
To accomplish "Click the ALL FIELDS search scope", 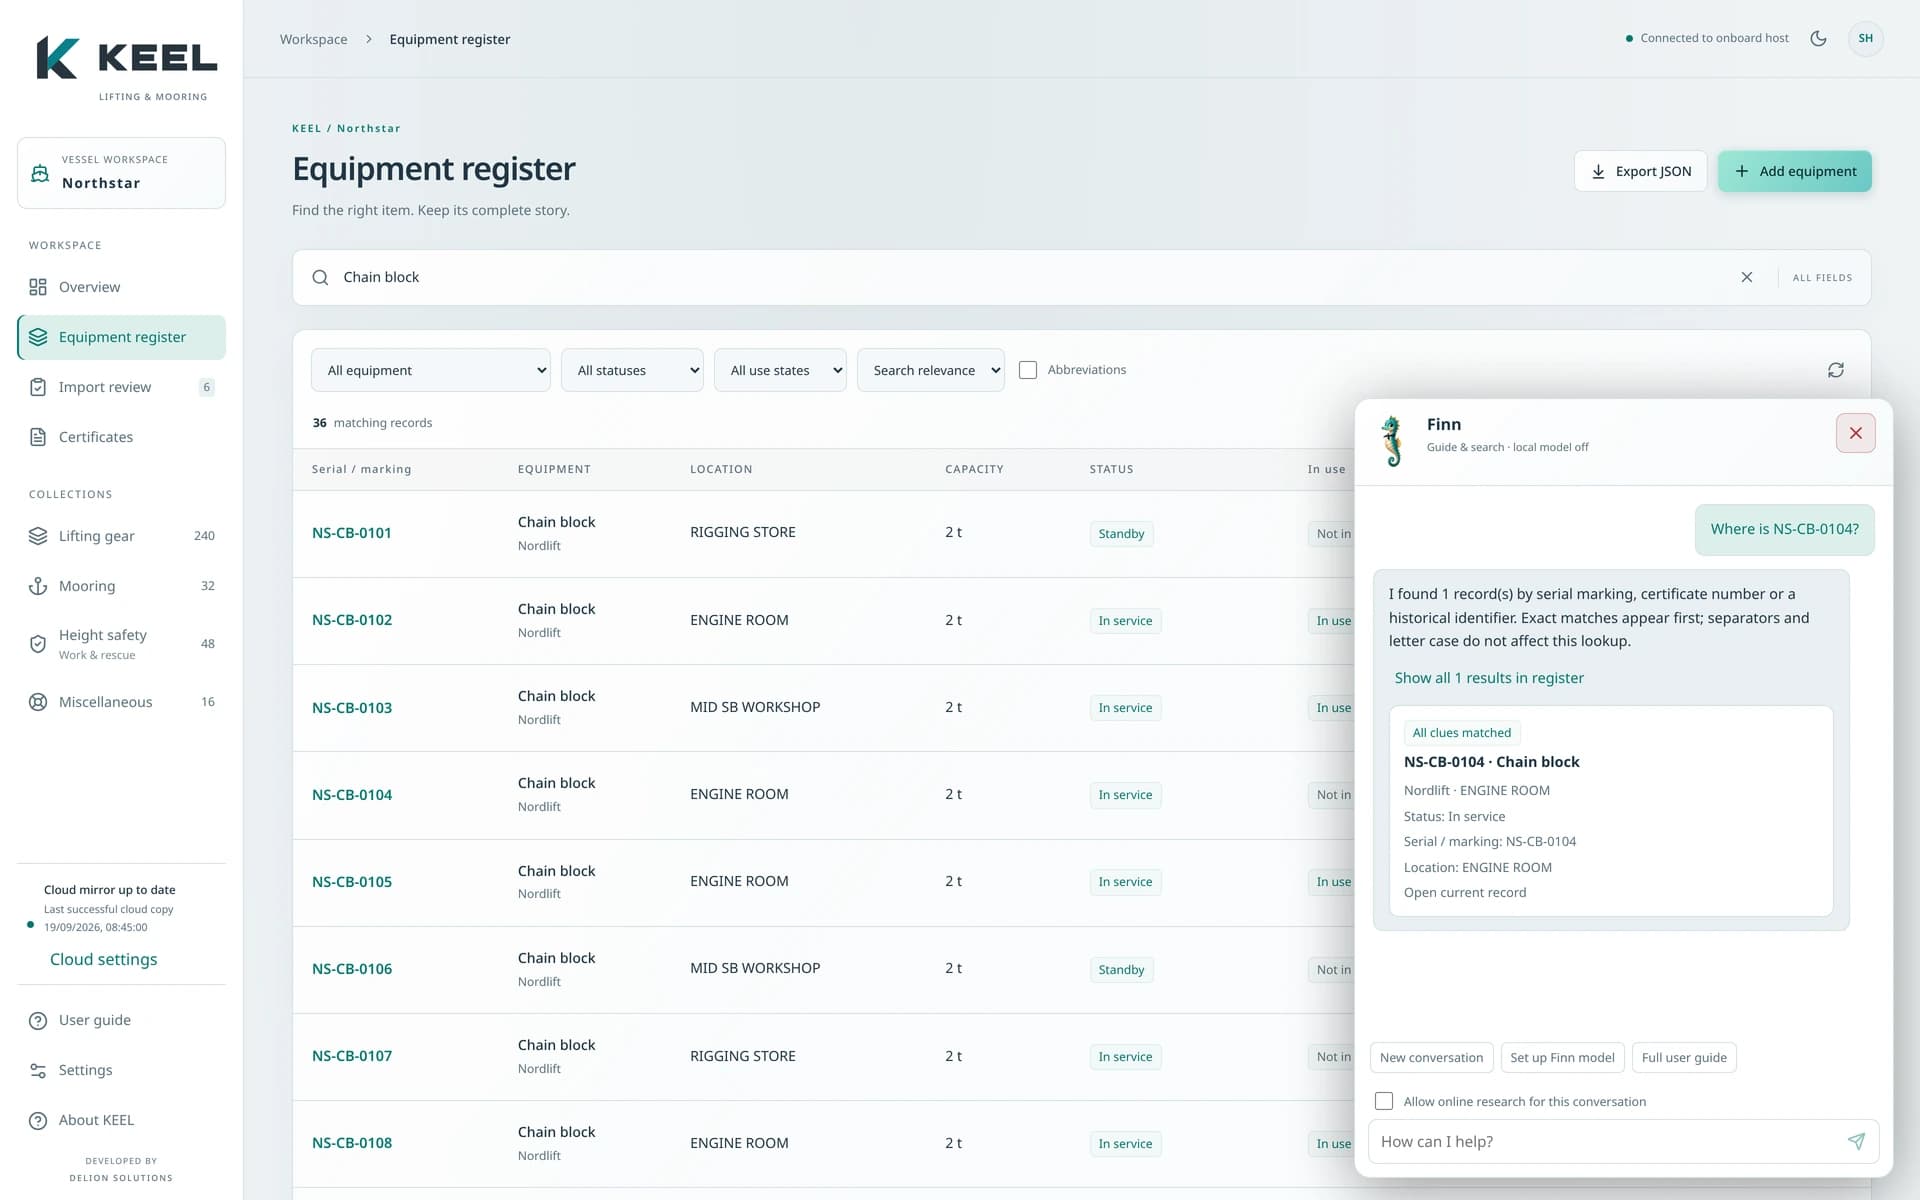I will 1822,278.
